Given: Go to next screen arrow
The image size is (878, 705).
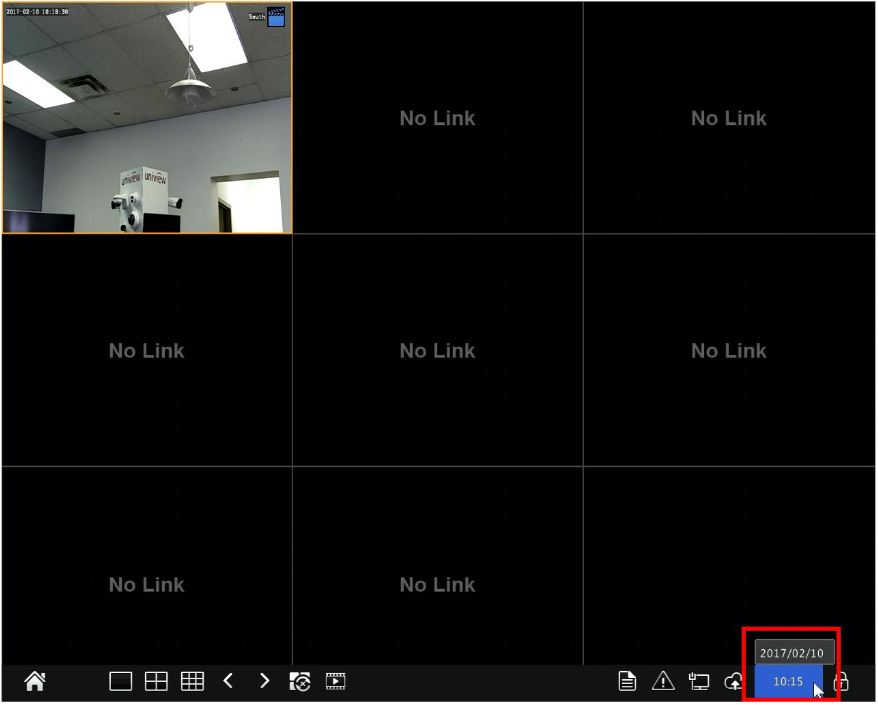Looking at the screenshot, I should pyautogui.click(x=264, y=681).
